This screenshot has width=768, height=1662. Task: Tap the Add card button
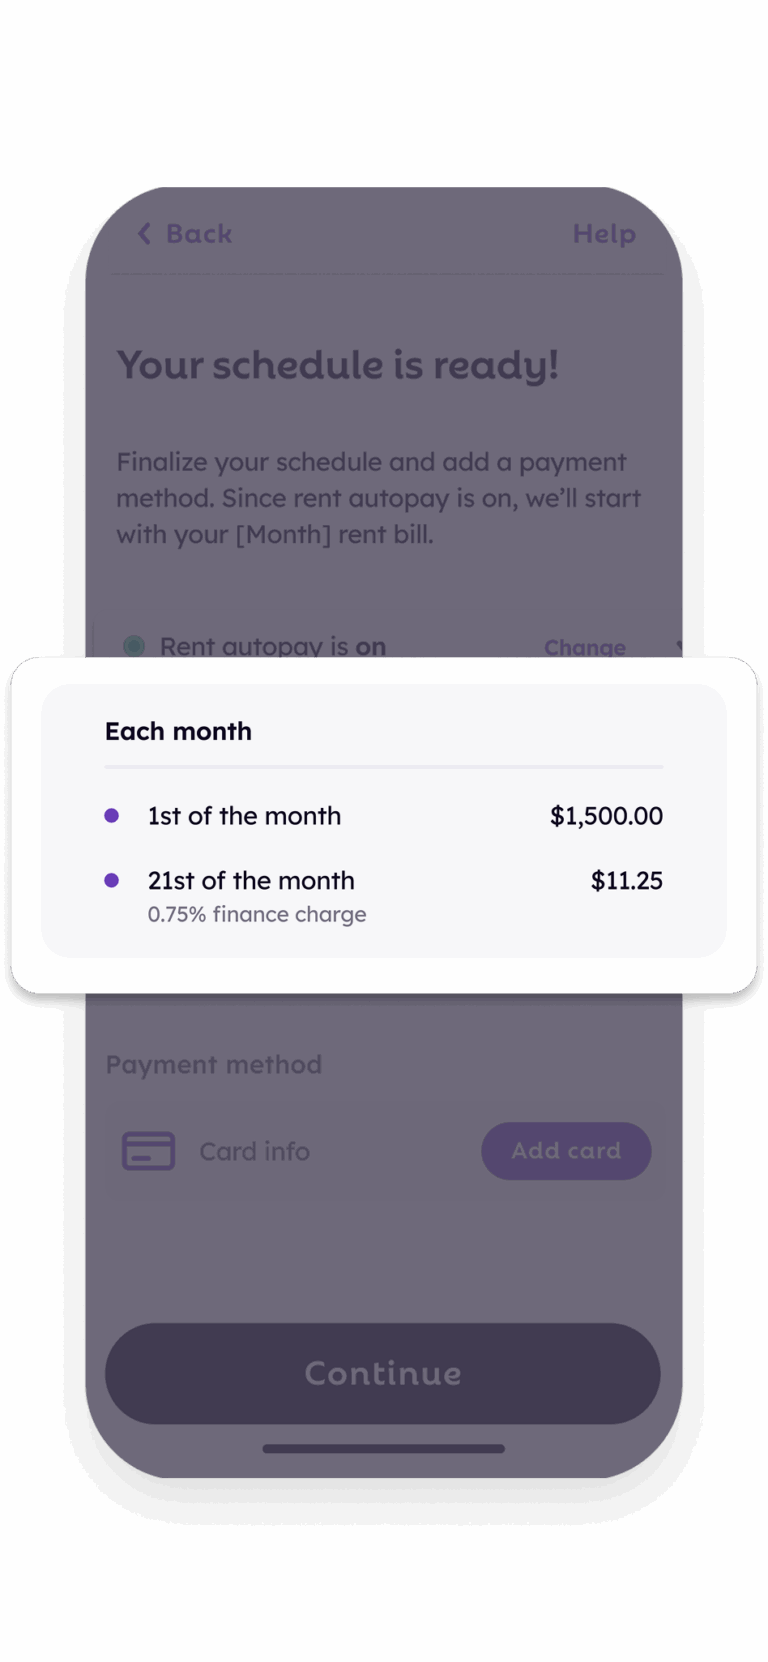(x=566, y=1151)
